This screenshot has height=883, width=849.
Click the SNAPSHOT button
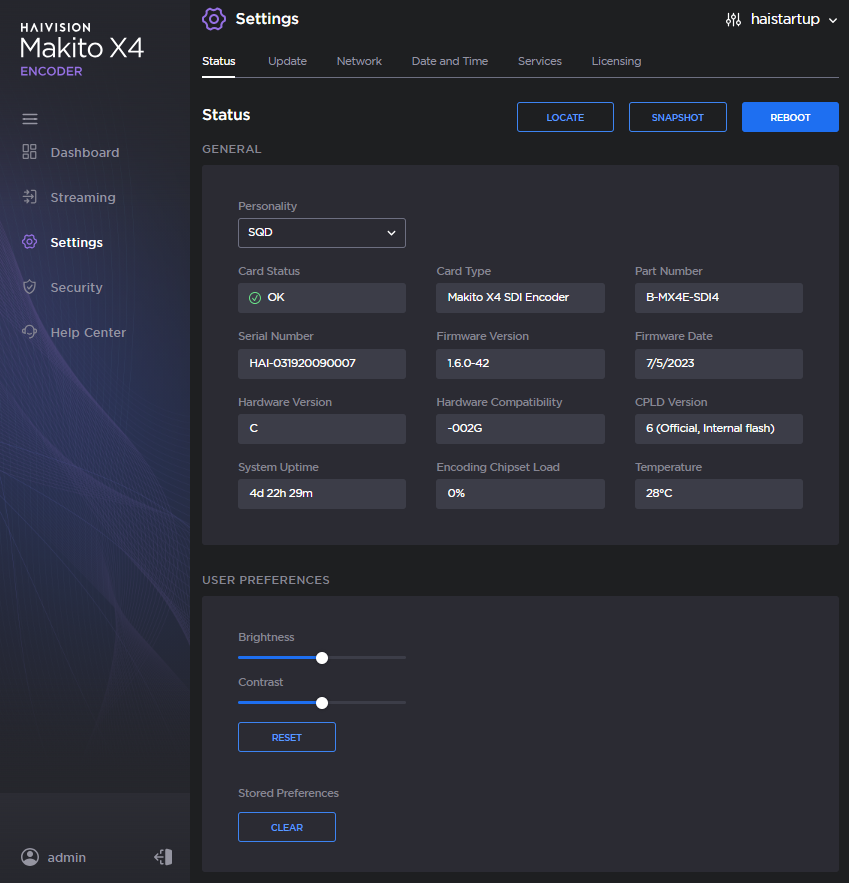pyautogui.click(x=677, y=117)
